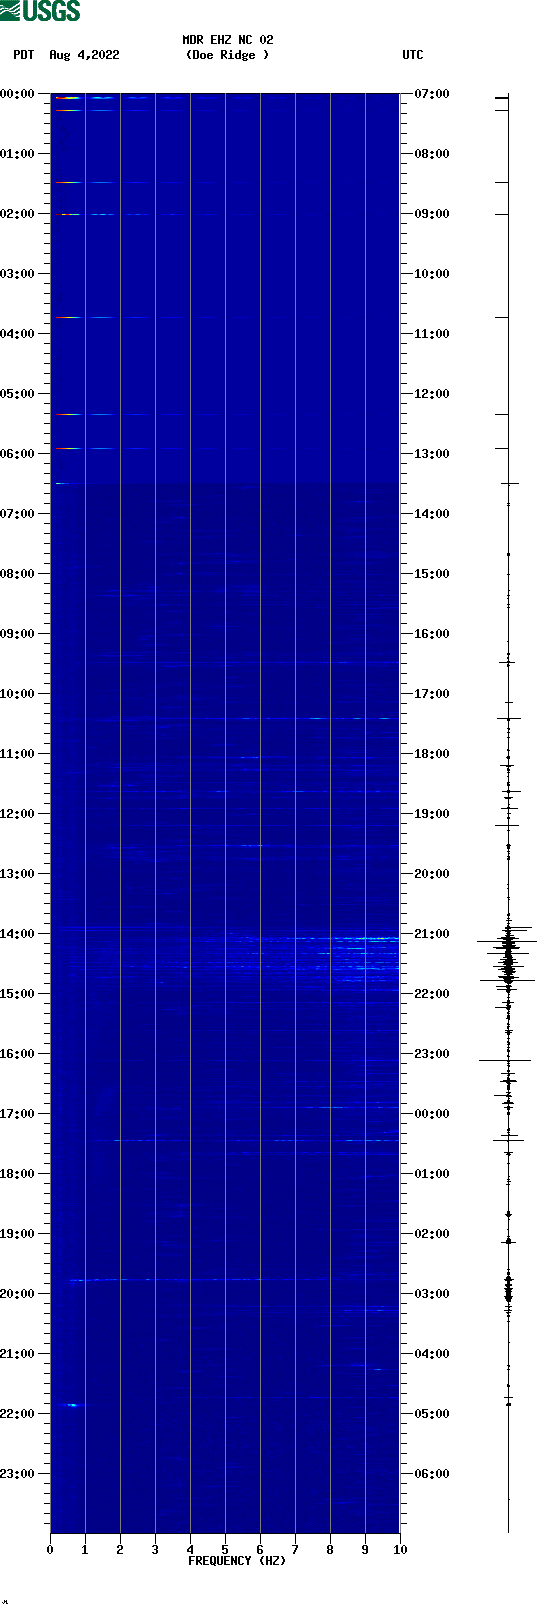Click the 15:00 UTC right-axis label
552x1613 pixels.
click(x=431, y=574)
